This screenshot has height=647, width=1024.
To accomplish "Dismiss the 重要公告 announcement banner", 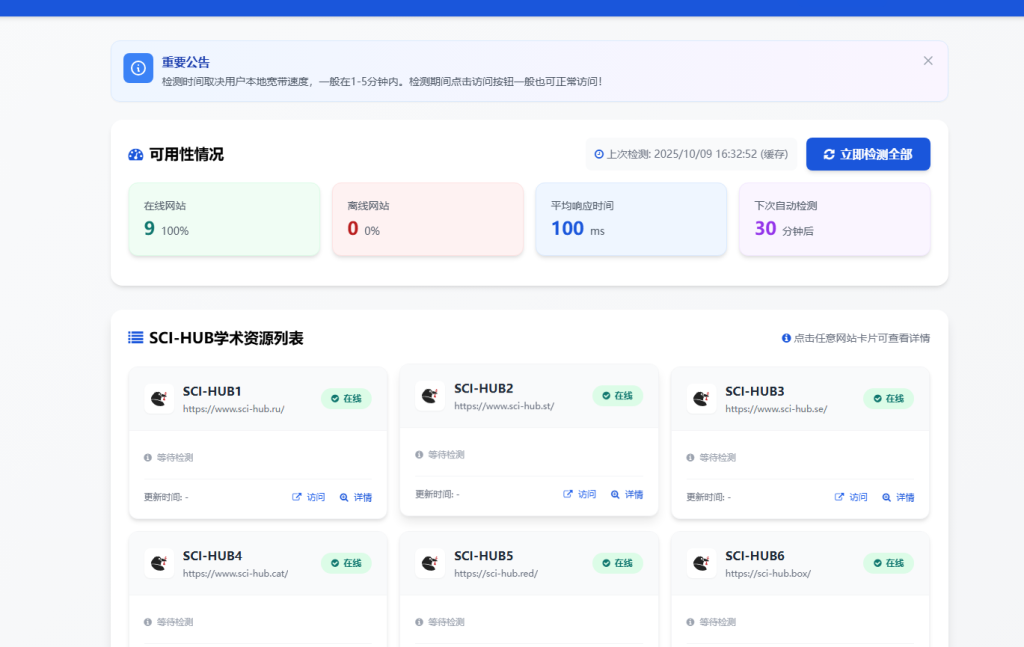I will 928,61.
